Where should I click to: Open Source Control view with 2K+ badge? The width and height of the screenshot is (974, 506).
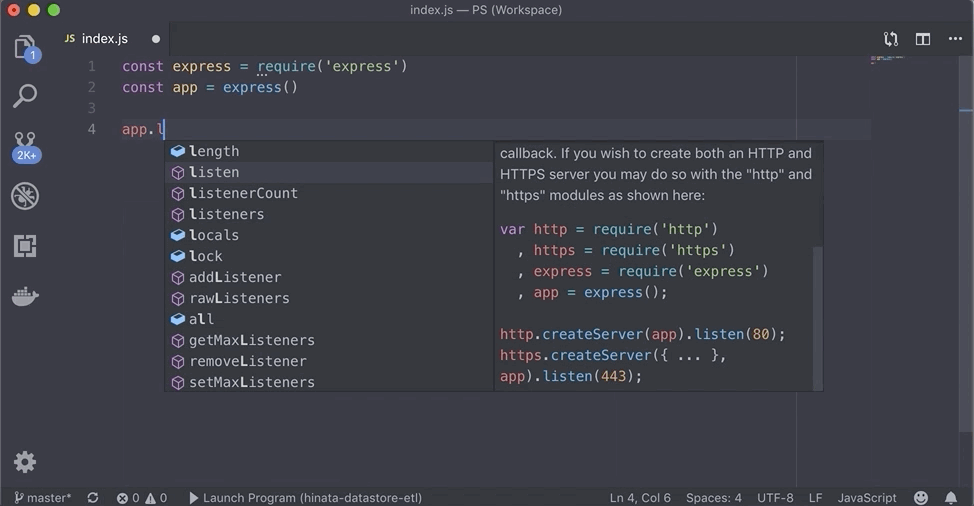25,147
